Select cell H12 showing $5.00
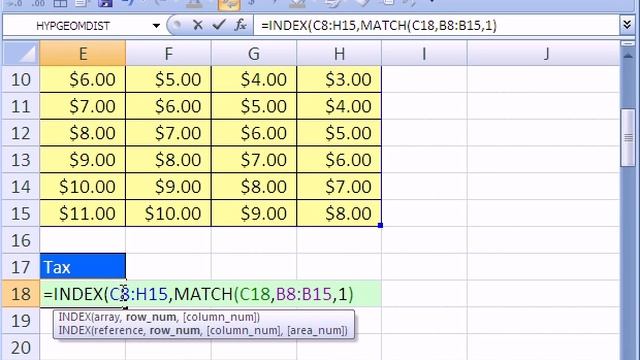Image resolution: width=640 pixels, height=360 pixels. [339, 133]
